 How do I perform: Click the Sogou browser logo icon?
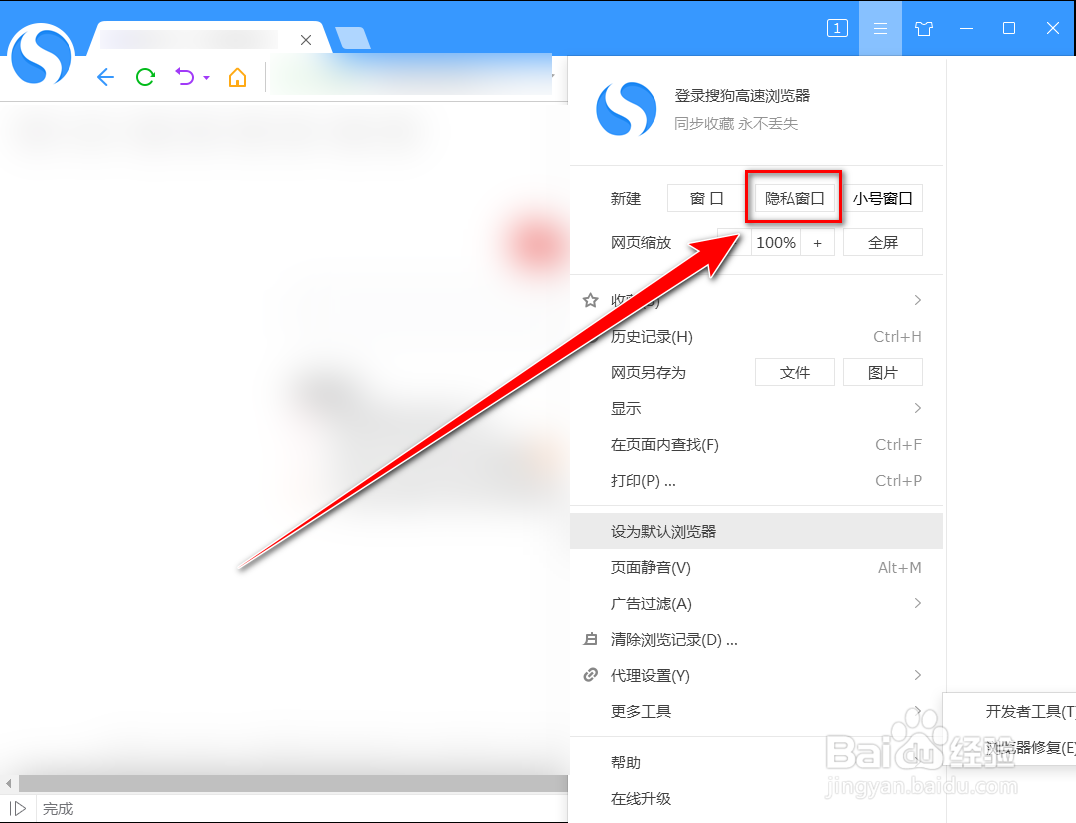click(x=40, y=55)
